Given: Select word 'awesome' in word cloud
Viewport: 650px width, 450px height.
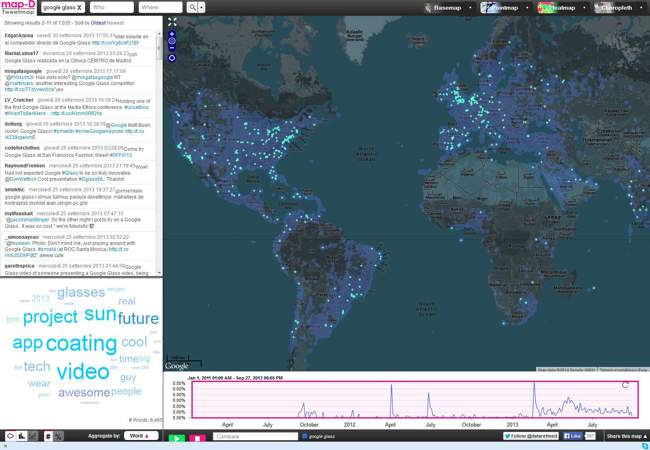Looking at the screenshot, I should (84, 392).
